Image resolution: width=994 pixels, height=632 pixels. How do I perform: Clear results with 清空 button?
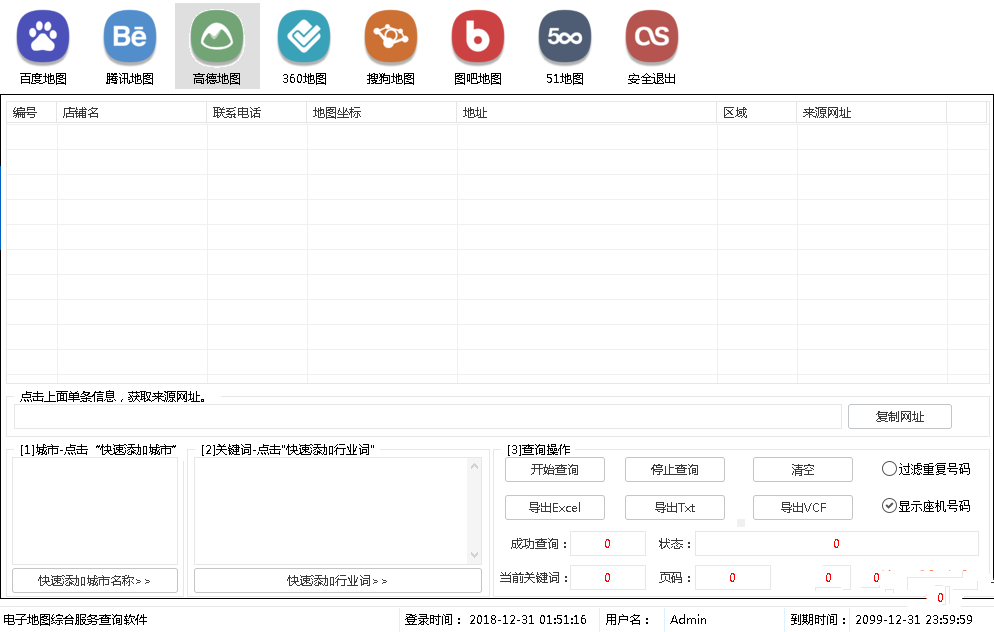pyautogui.click(x=803, y=470)
